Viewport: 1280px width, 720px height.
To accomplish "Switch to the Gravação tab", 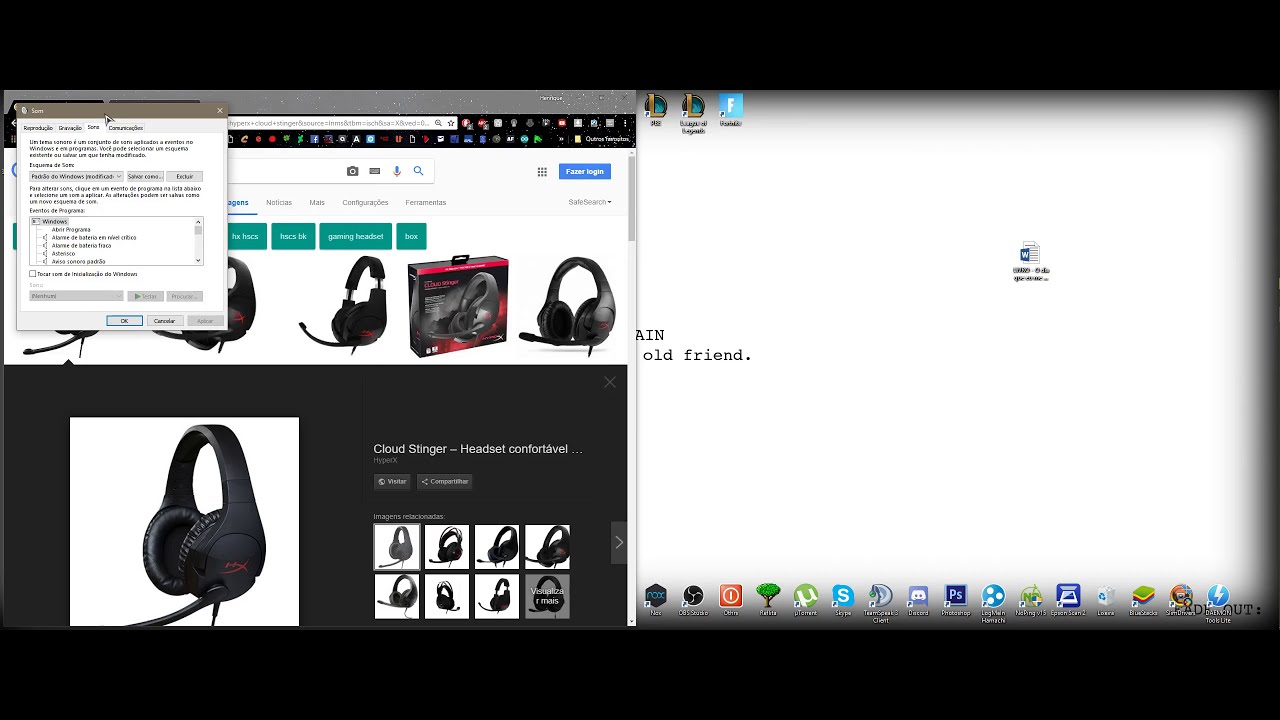I will pyautogui.click(x=70, y=128).
